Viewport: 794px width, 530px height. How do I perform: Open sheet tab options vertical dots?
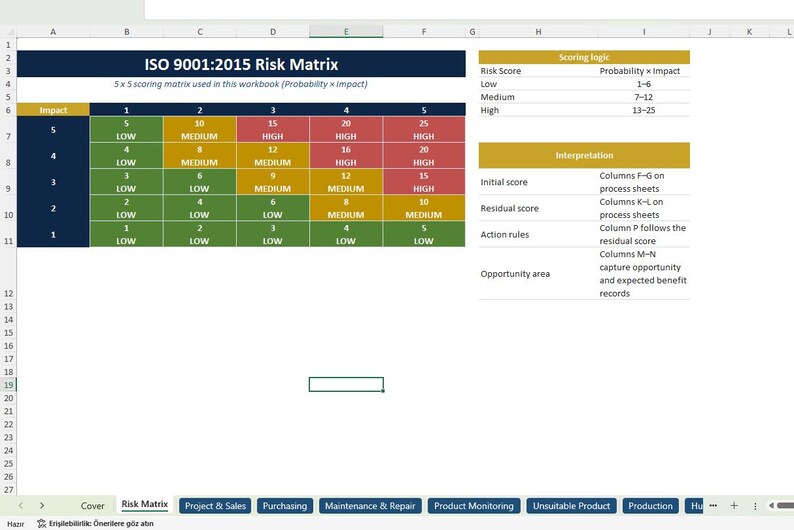click(x=755, y=506)
